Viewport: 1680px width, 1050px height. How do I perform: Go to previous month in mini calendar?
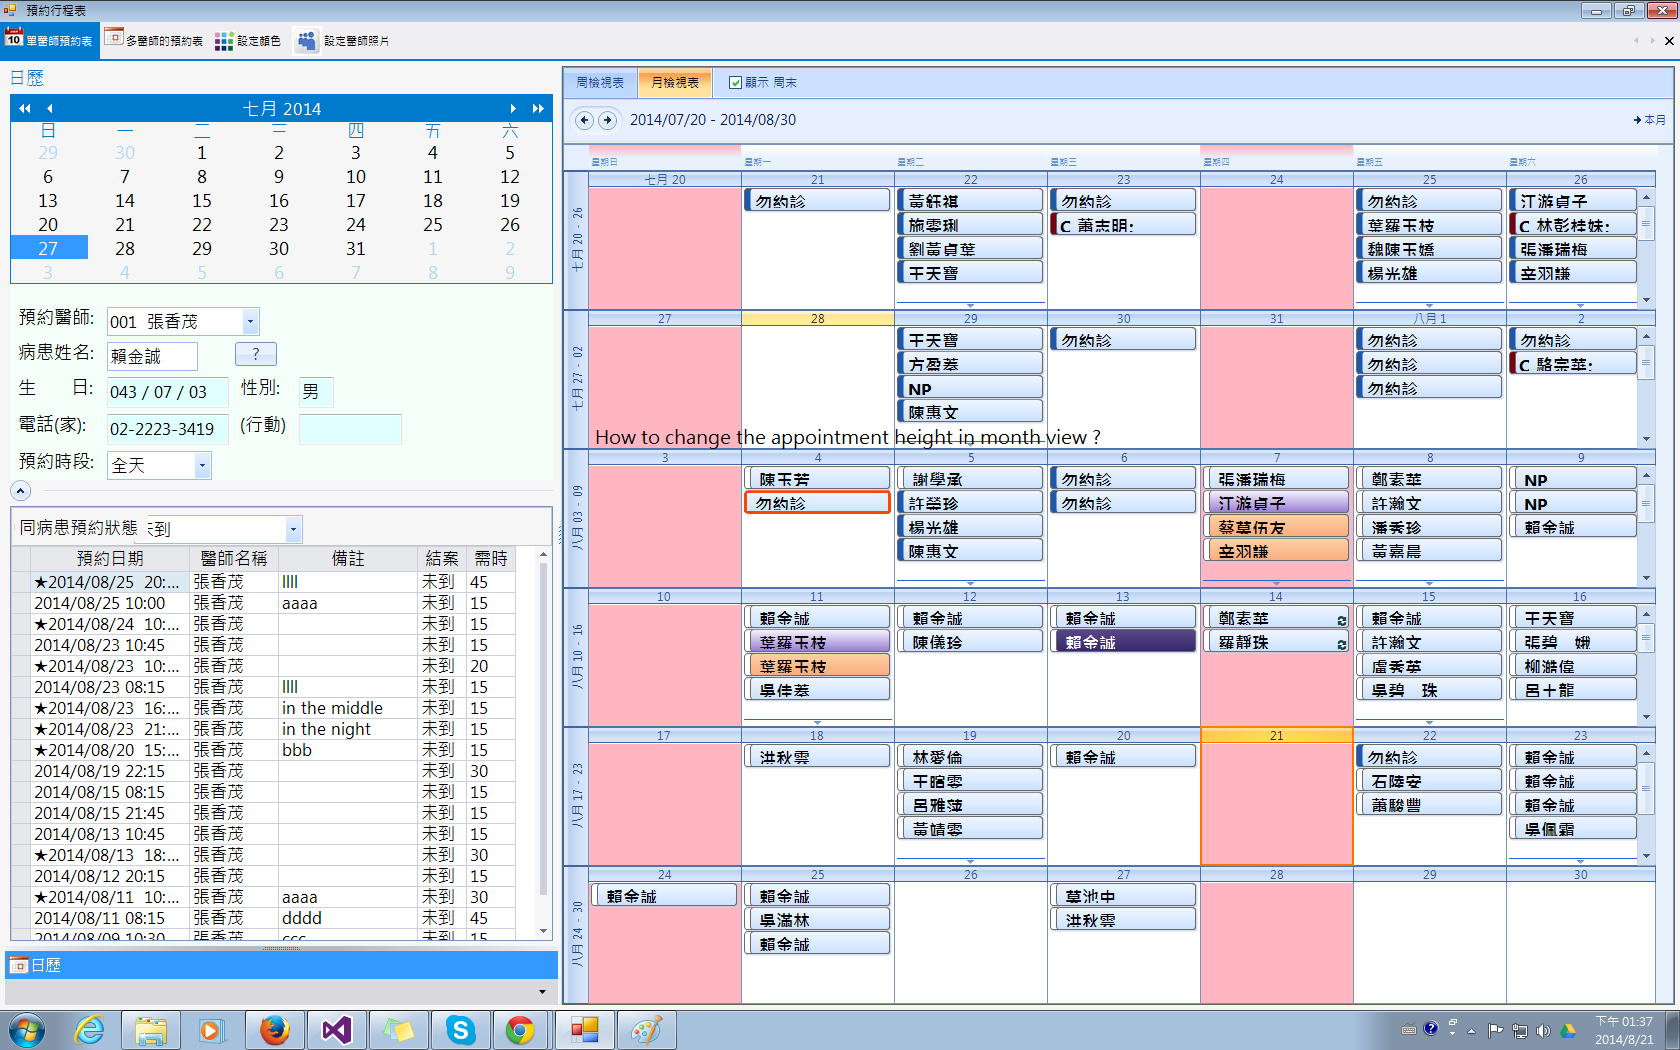pyautogui.click(x=49, y=109)
